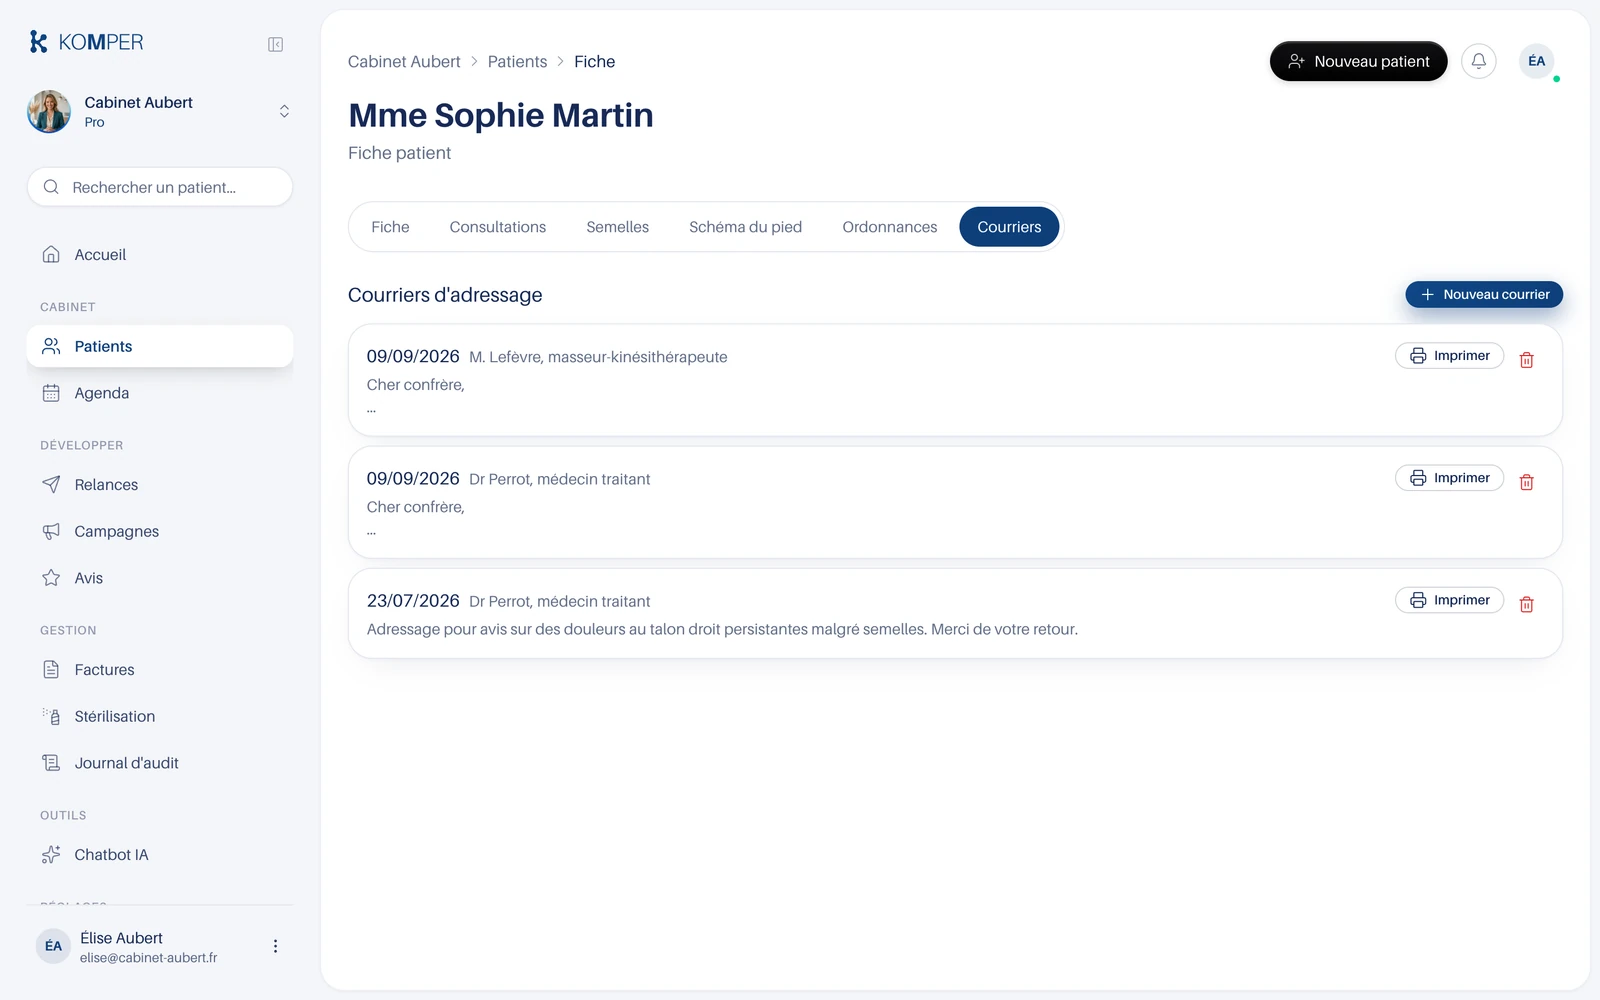Viewport: 1600px width, 1000px height.
Task: Open Relances in the sidebar
Action: [x=160, y=485]
